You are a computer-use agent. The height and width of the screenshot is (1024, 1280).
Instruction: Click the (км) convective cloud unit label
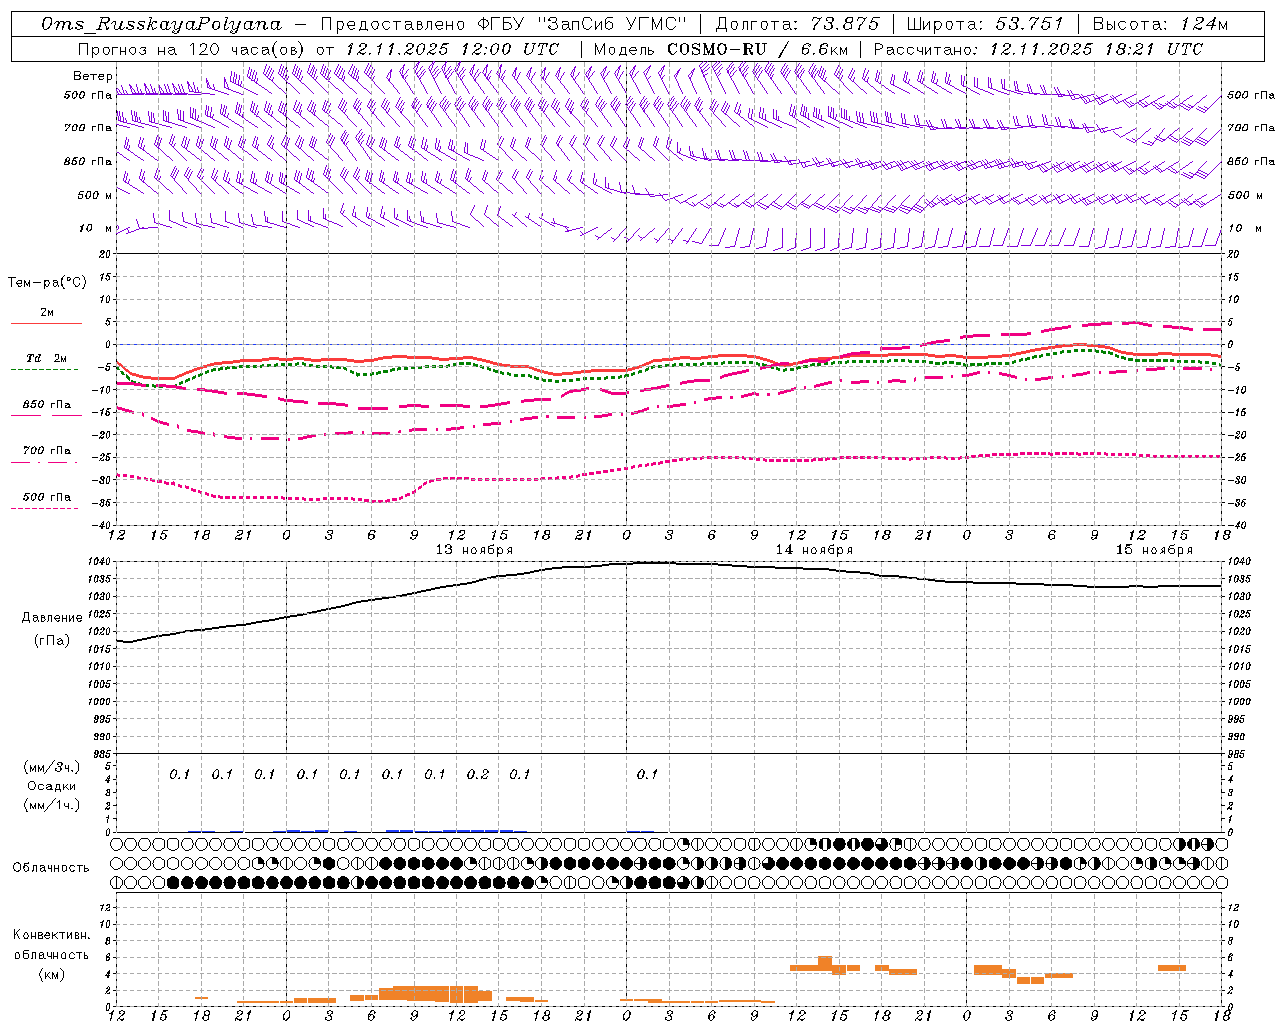51,974
